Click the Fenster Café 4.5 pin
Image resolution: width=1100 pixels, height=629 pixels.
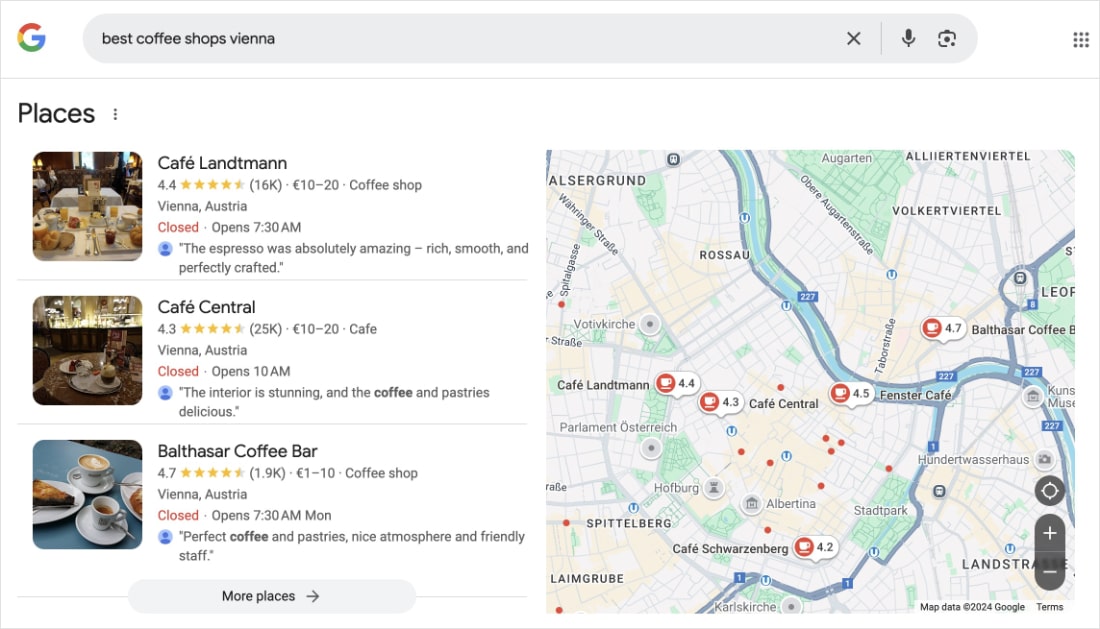point(852,394)
